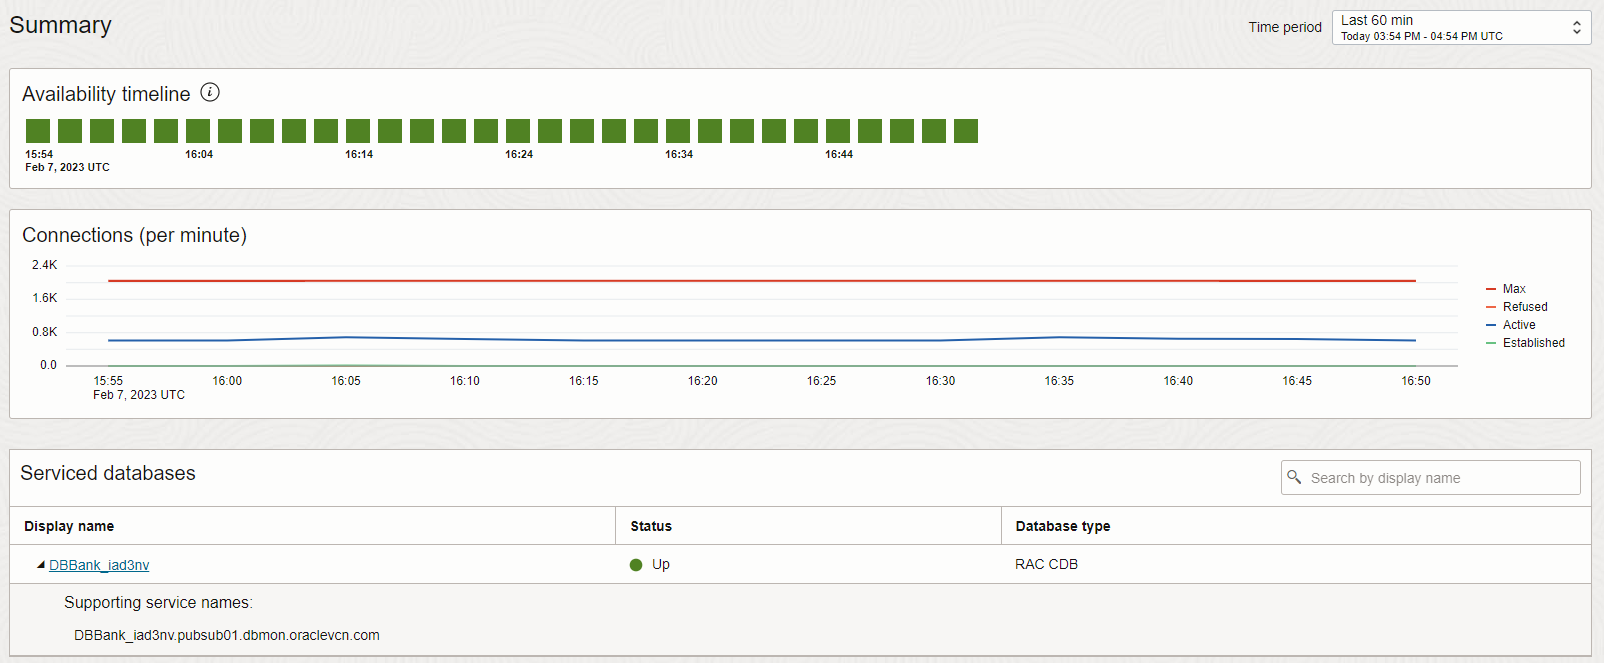Sort by the Database type column header

(x=1063, y=526)
